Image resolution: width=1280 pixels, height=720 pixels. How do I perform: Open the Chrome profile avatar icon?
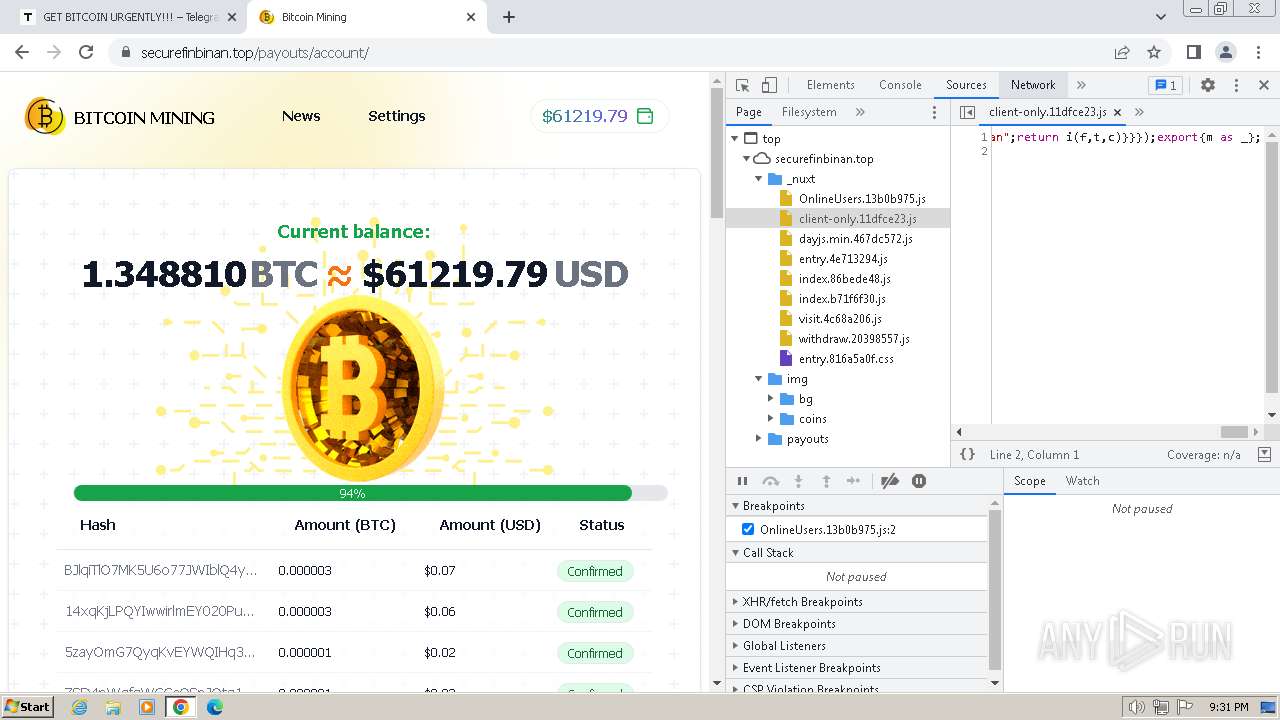tap(1226, 52)
